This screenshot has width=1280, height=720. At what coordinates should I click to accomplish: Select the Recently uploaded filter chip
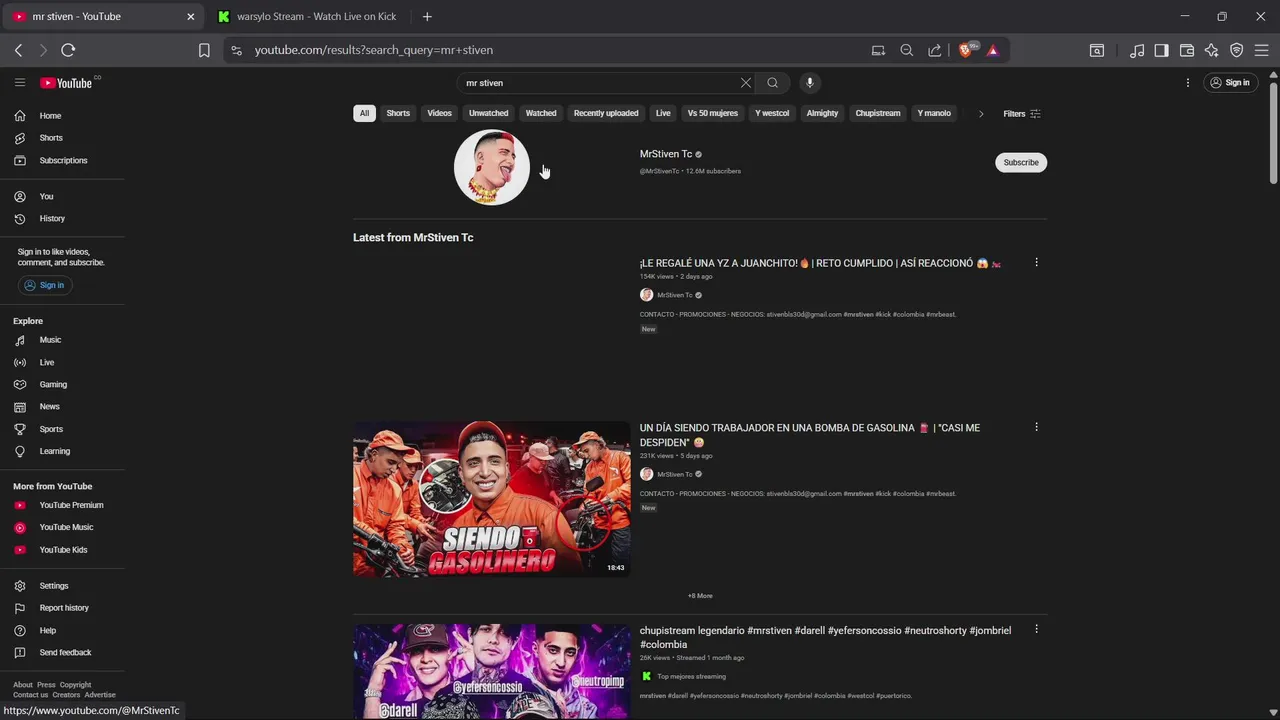pyautogui.click(x=606, y=113)
